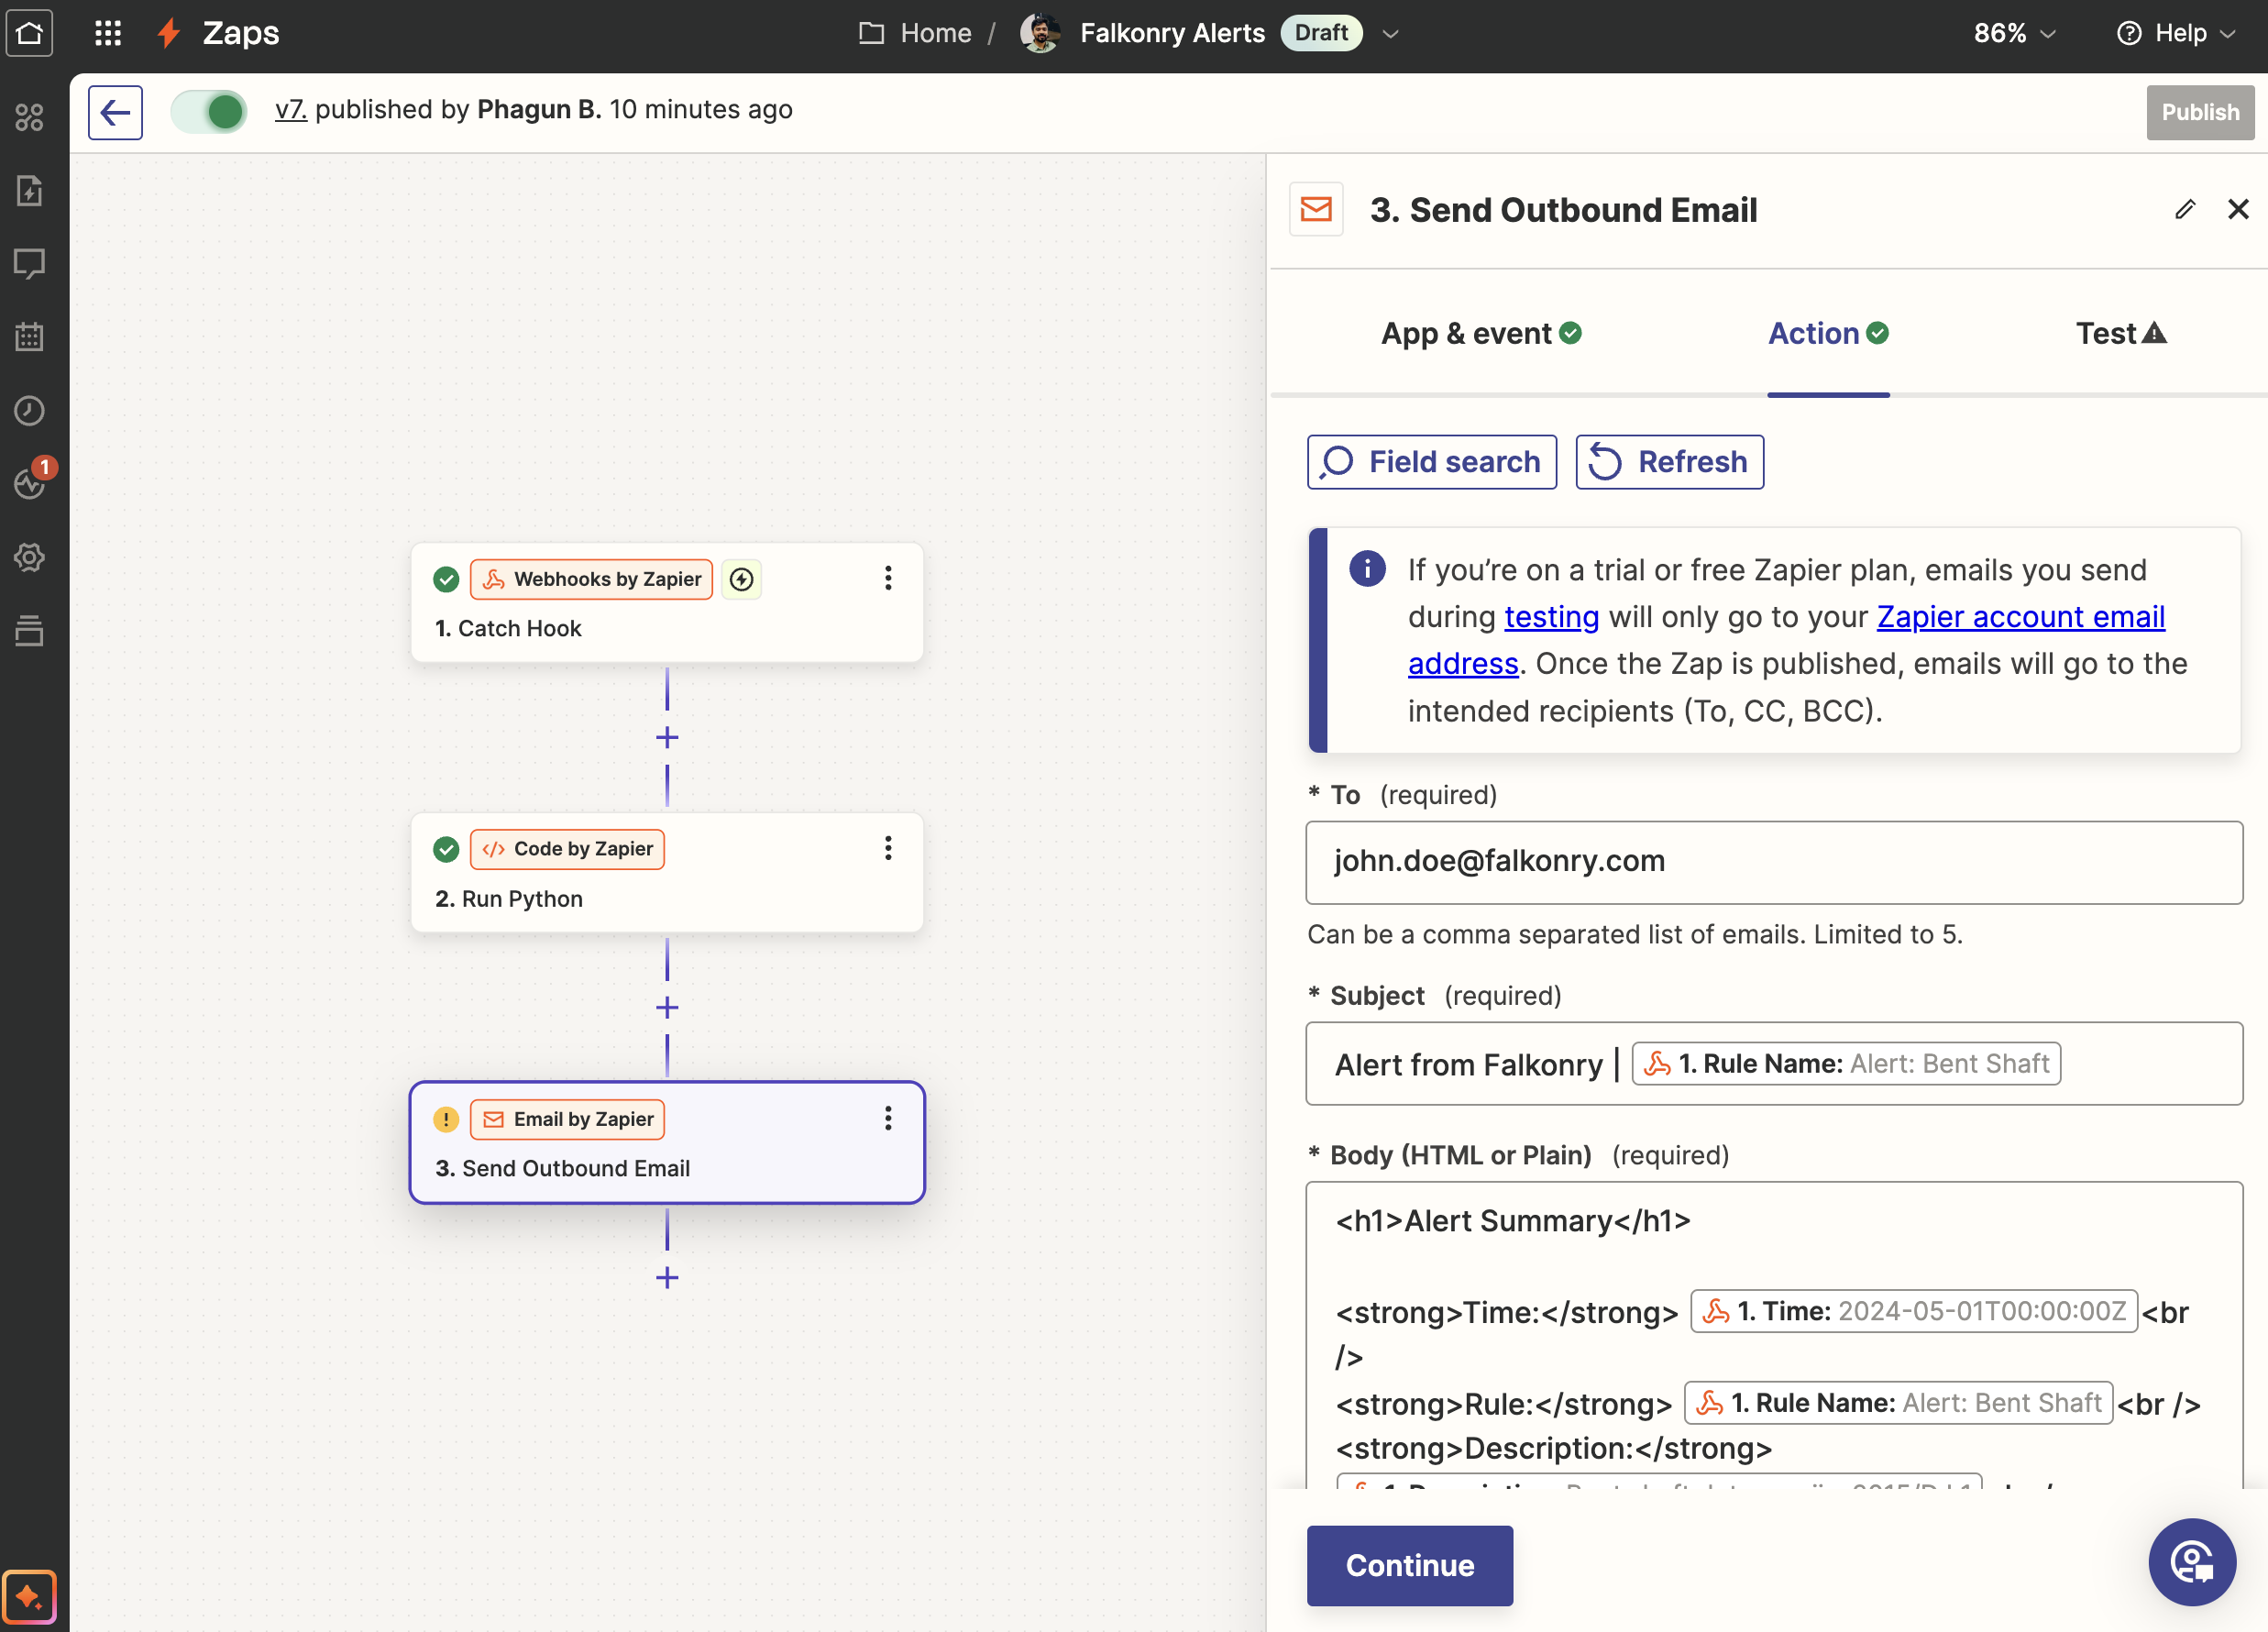The height and width of the screenshot is (1632, 2268).
Task: Open the Run Python step options menu
Action: (x=888, y=848)
